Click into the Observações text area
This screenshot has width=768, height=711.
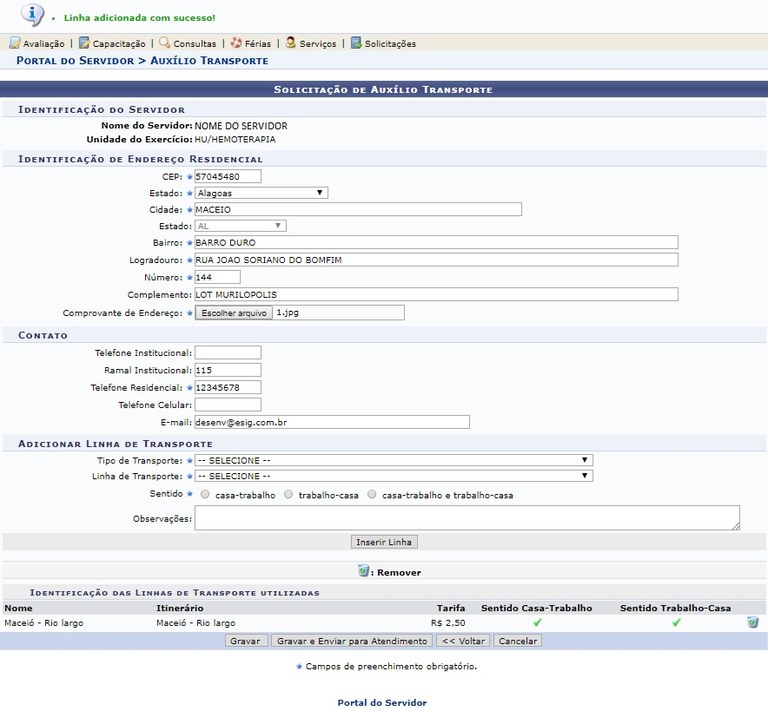click(x=467, y=517)
